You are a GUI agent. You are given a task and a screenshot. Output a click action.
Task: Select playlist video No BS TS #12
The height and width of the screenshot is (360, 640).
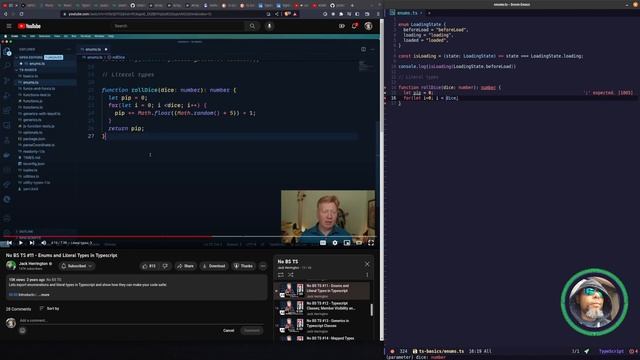click(322, 308)
